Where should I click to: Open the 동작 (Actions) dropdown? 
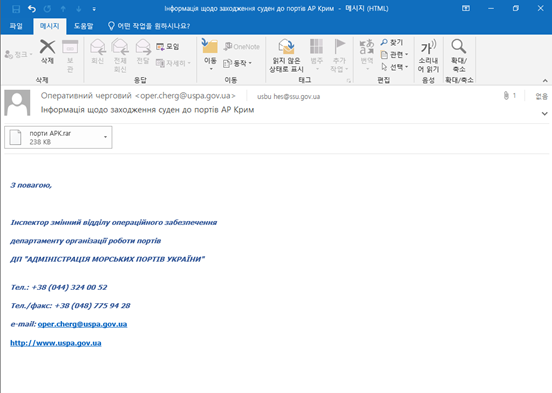(238, 63)
